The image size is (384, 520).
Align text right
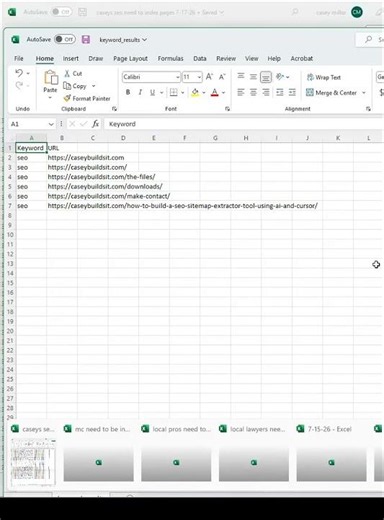pos(266,92)
